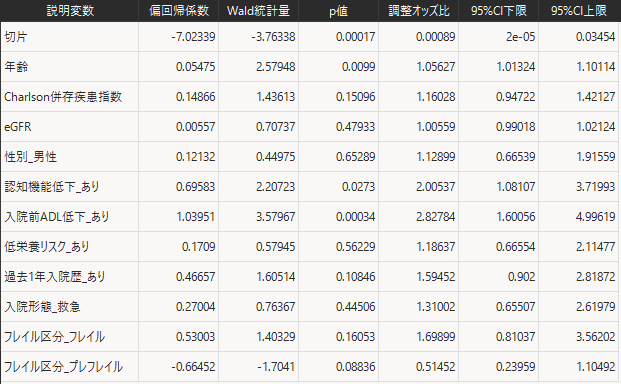Screen dimensions: 621x384
Task: Click odds ratio cell 0.00089
Action: (419, 37)
